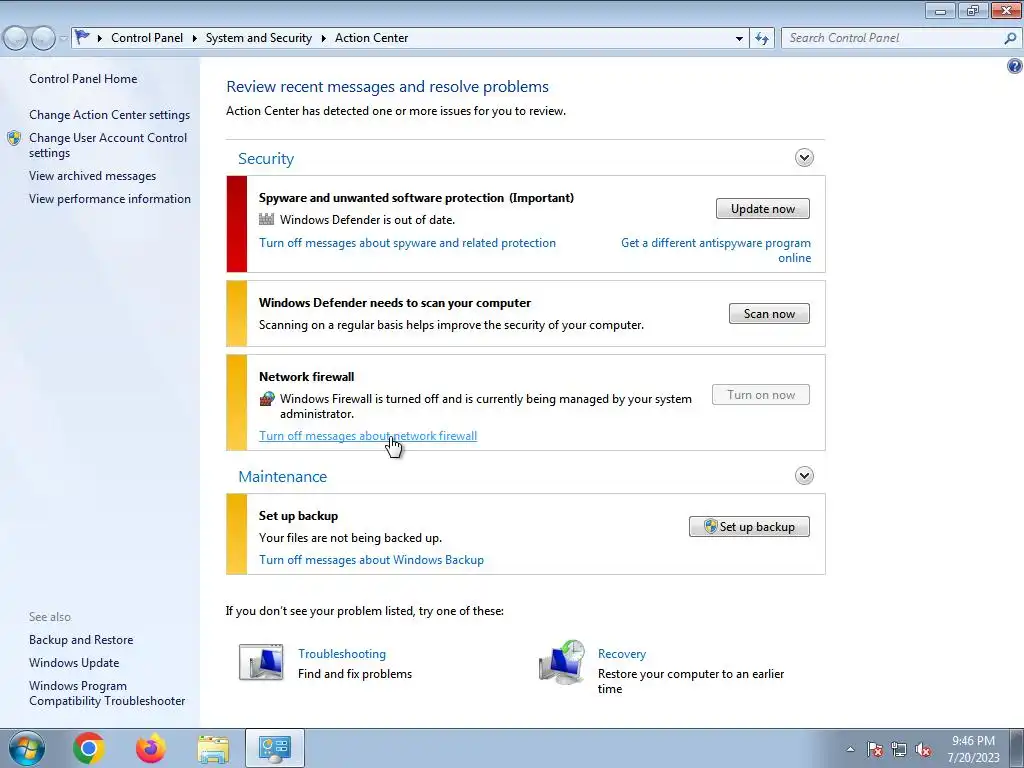The height and width of the screenshot is (768, 1024).
Task: Expand breadcrumb arrow after System and Security
Action: (323, 39)
